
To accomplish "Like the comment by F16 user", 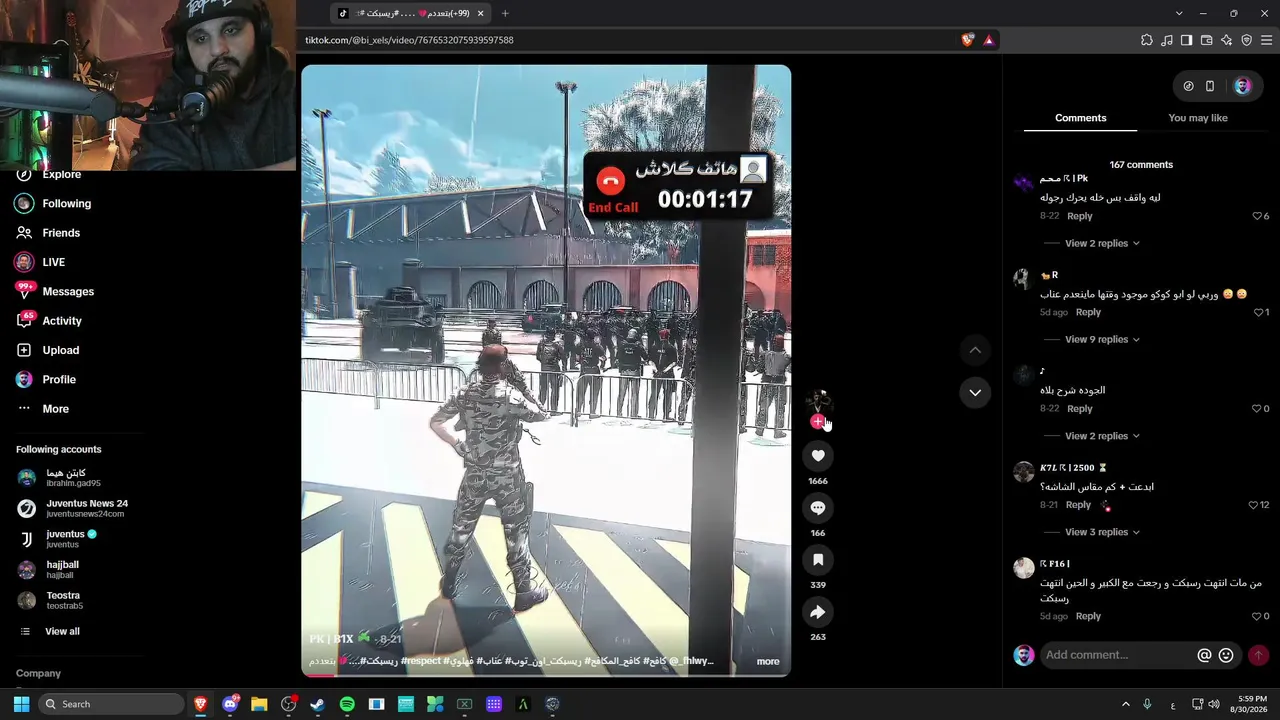I will [x=1257, y=616].
